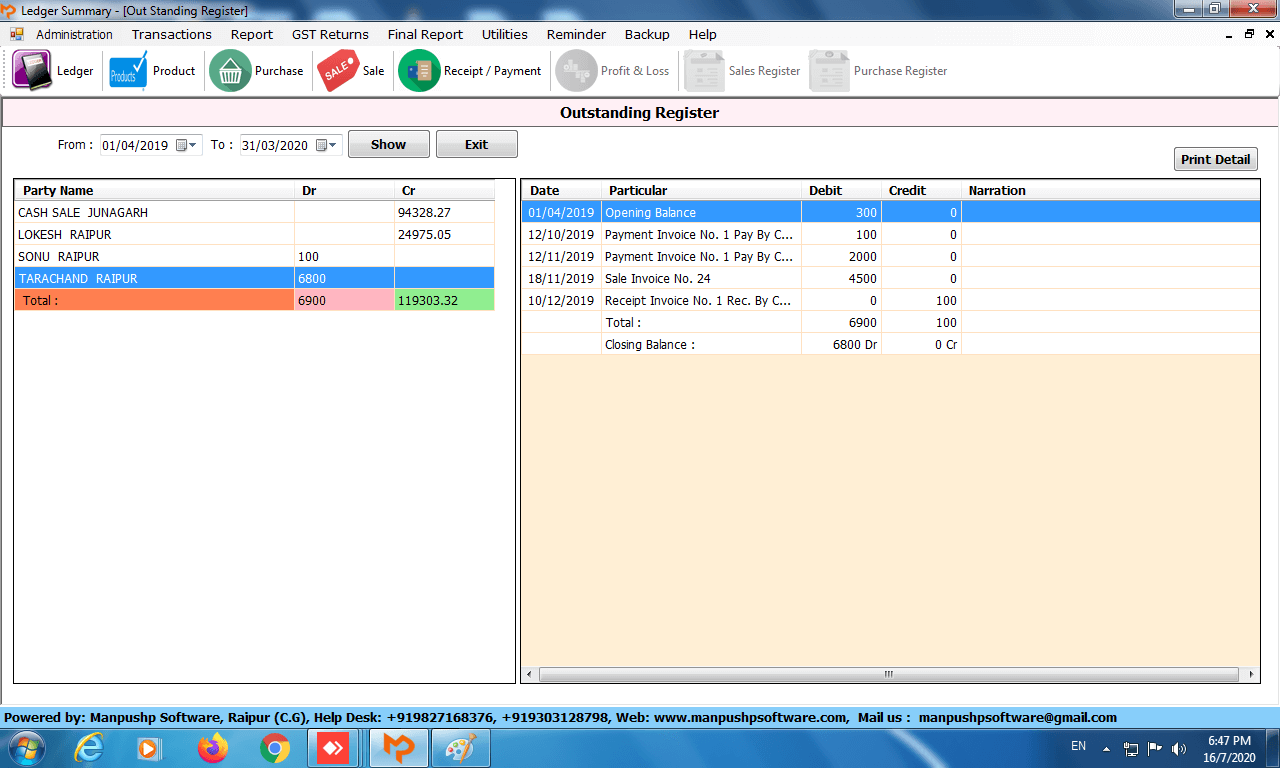Open the Final Report menu
The image size is (1280, 768).
pyautogui.click(x=425, y=34)
